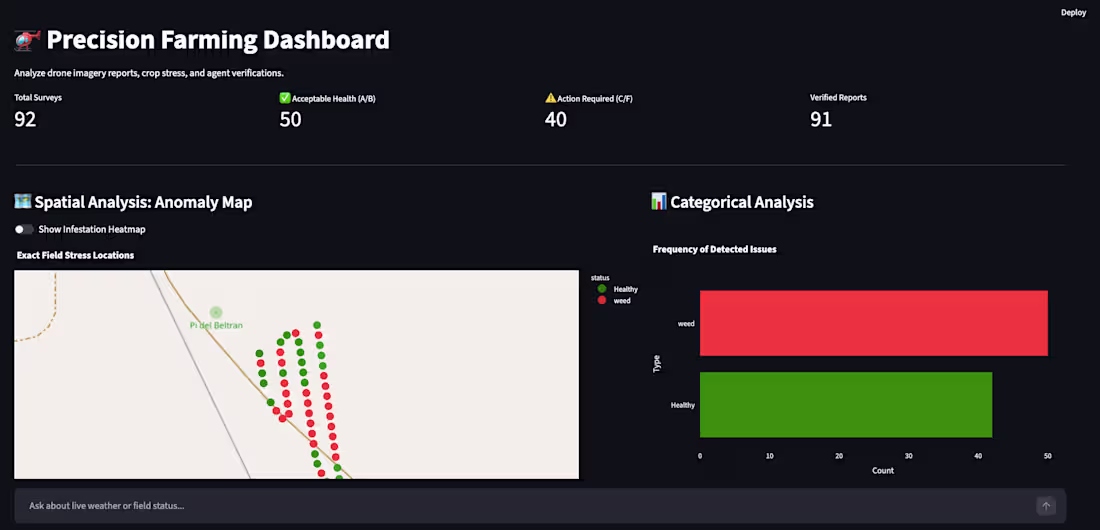Click the map icon beside Spatial Analysis heading
1100x530 pixels.
pyautogui.click(x=22, y=202)
